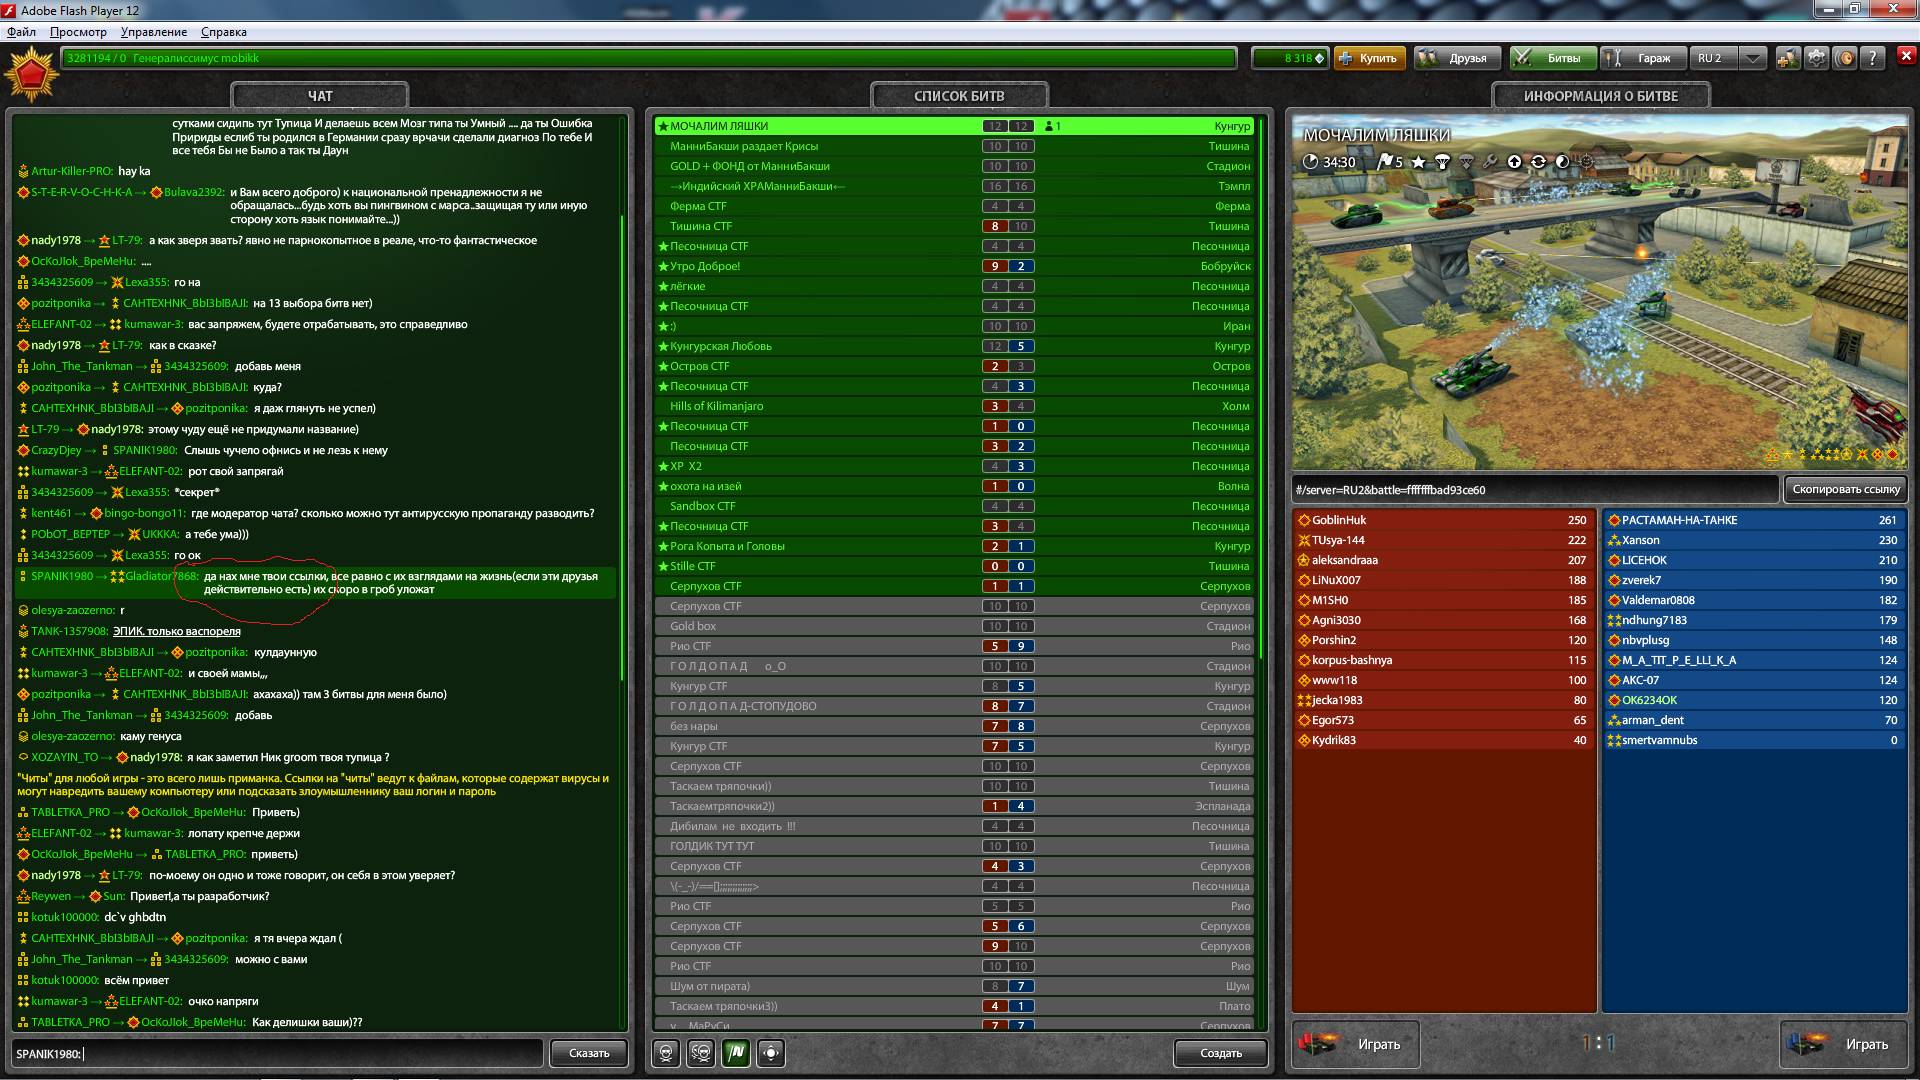Open the help question mark button

pyautogui.click(x=1873, y=58)
